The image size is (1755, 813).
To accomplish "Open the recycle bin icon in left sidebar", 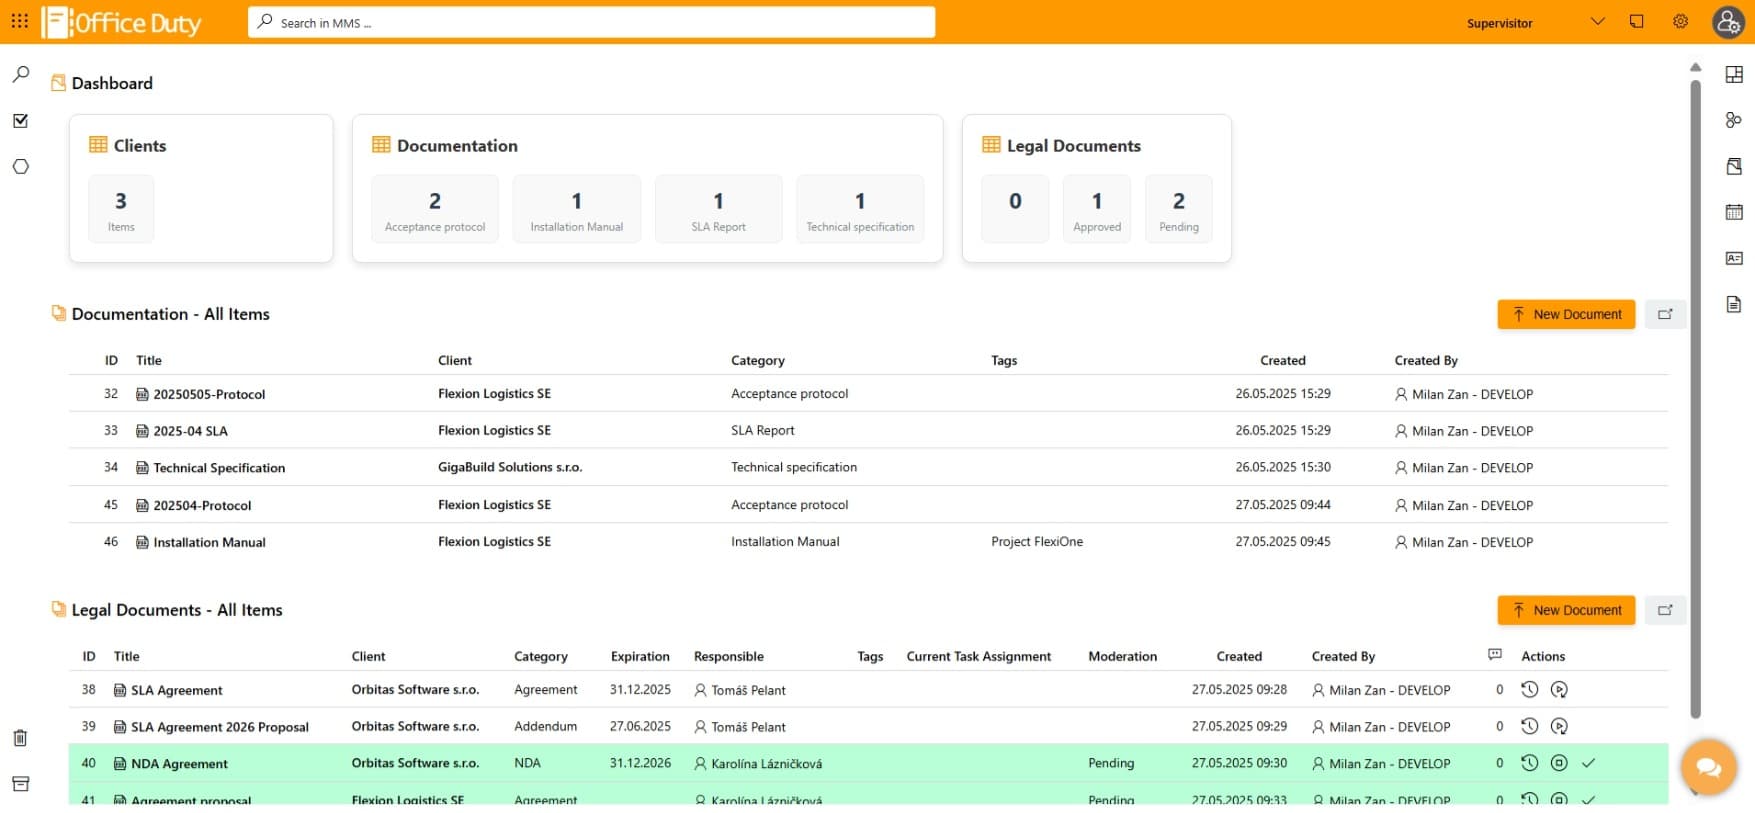I will tap(20, 738).
